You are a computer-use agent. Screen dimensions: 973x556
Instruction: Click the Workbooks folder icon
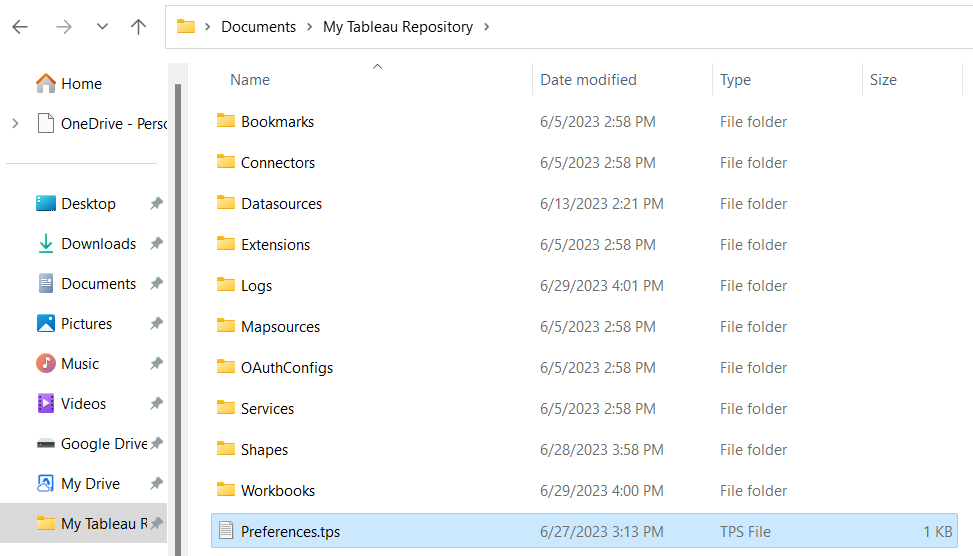coord(226,489)
